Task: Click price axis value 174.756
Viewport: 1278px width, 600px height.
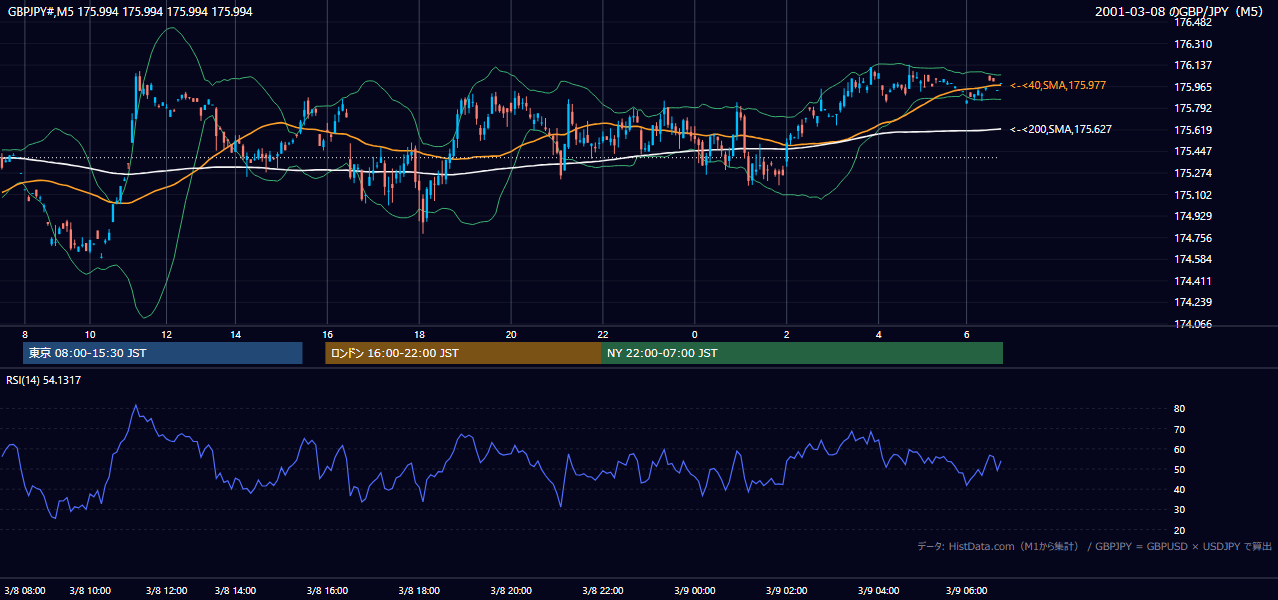Action: point(1192,238)
